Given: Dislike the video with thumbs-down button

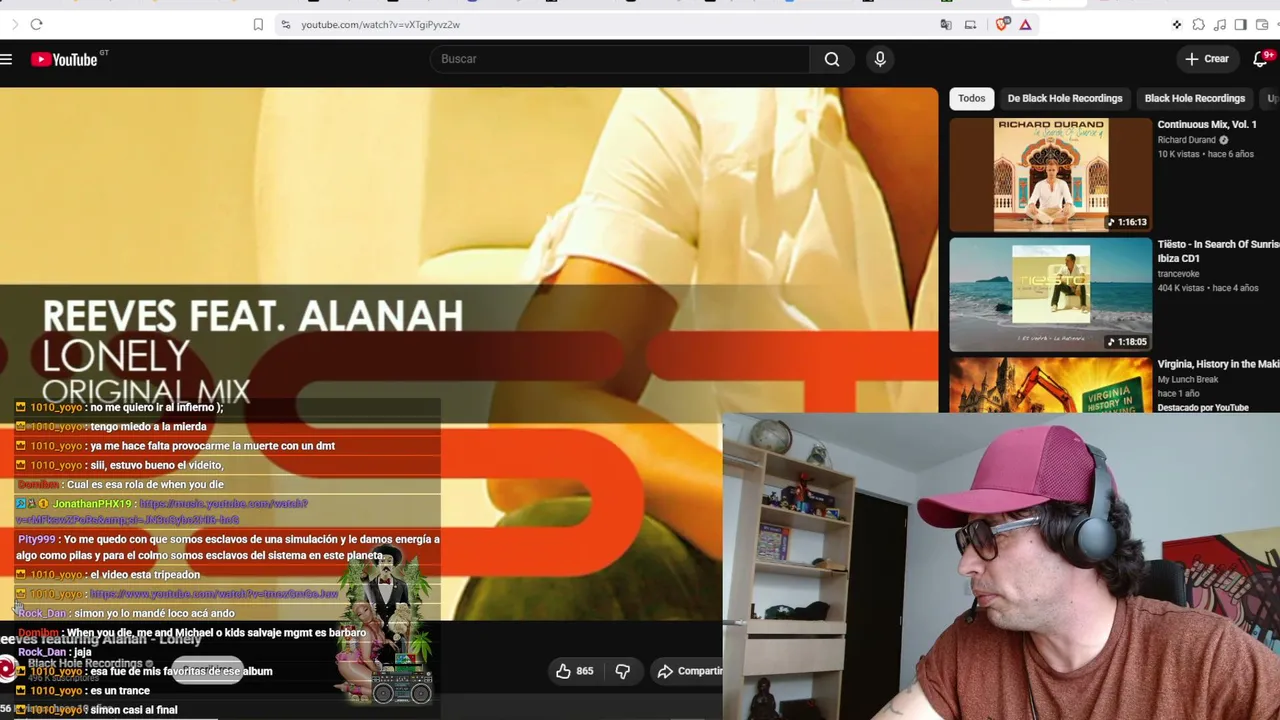Looking at the screenshot, I should point(622,671).
